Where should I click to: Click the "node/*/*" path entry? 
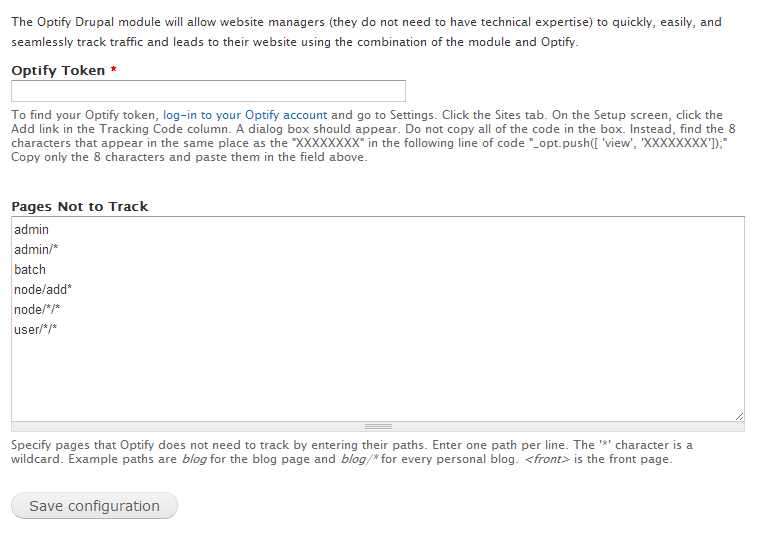pos(38,310)
